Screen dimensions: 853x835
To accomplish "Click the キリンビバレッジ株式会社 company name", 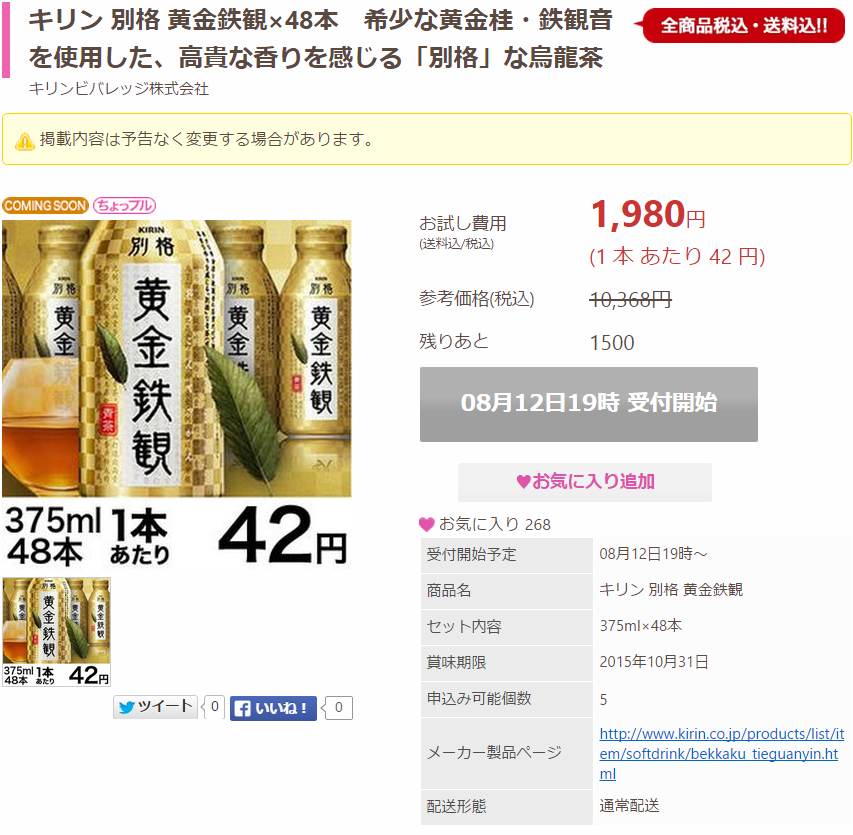I will click(119, 89).
